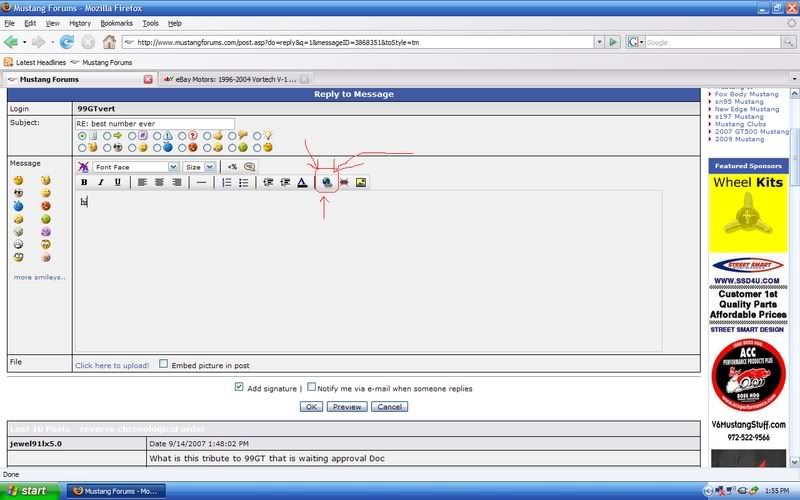This screenshot has width=800, height=500.
Task: Open the list all tabs dropdown
Action: [x=794, y=79]
